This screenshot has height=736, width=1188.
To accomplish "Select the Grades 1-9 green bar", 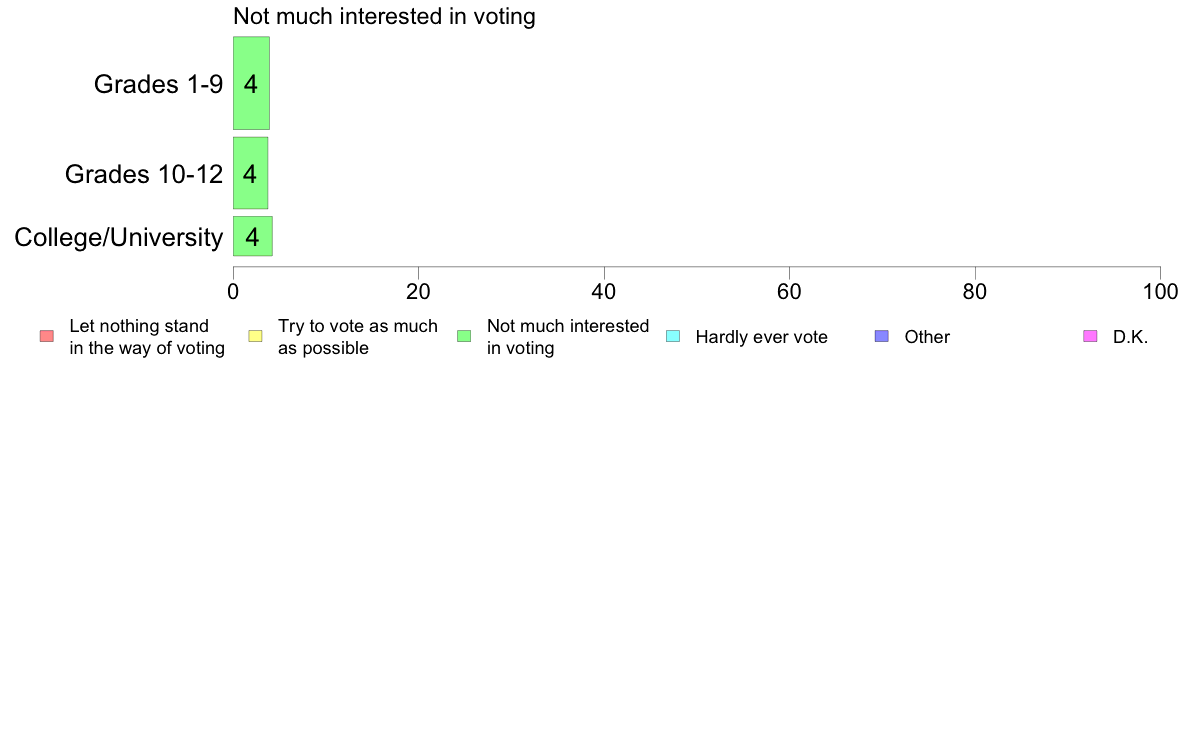I will point(252,83).
